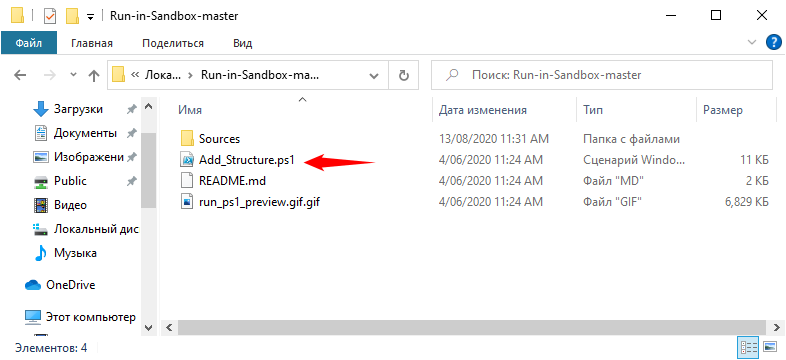Switch to Large icons view layout

click(x=769, y=347)
